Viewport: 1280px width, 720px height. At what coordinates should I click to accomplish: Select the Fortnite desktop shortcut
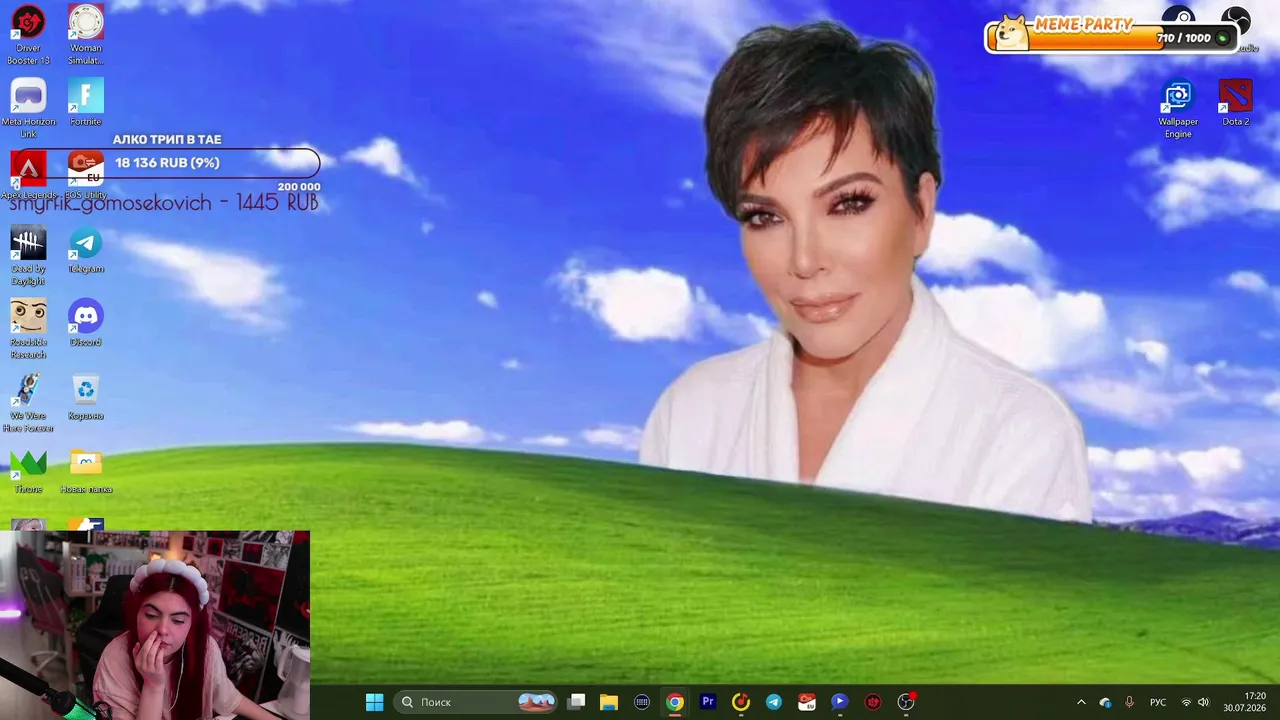(x=86, y=102)
